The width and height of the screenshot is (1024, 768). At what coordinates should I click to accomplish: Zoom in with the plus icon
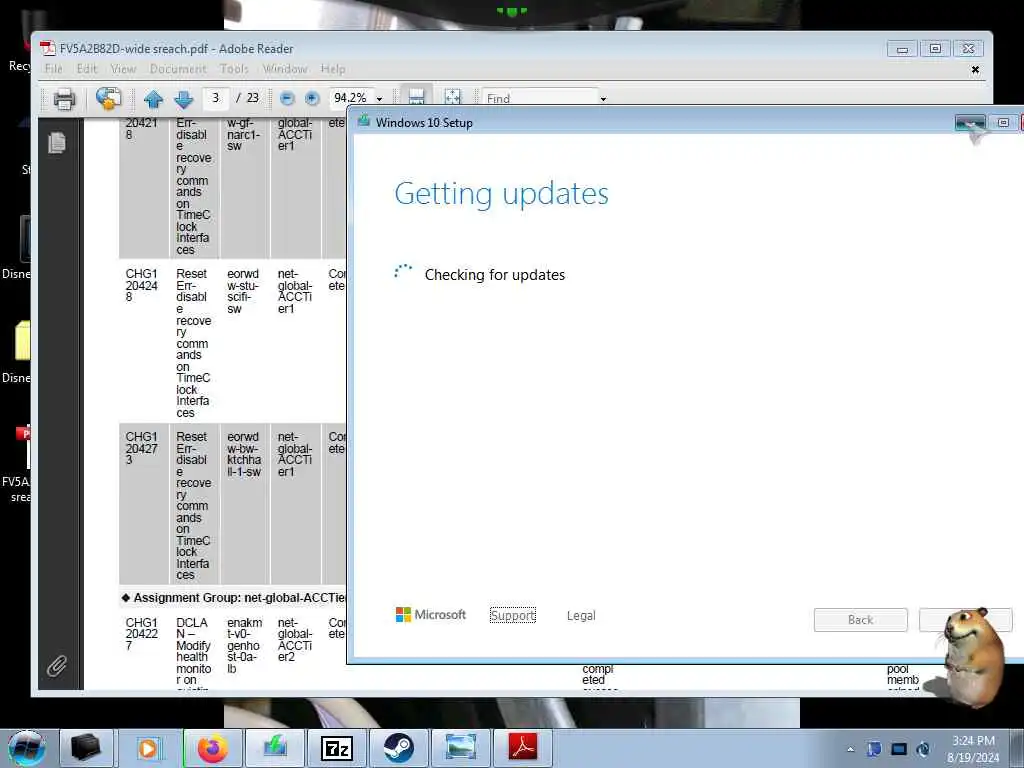pos(312,98)
